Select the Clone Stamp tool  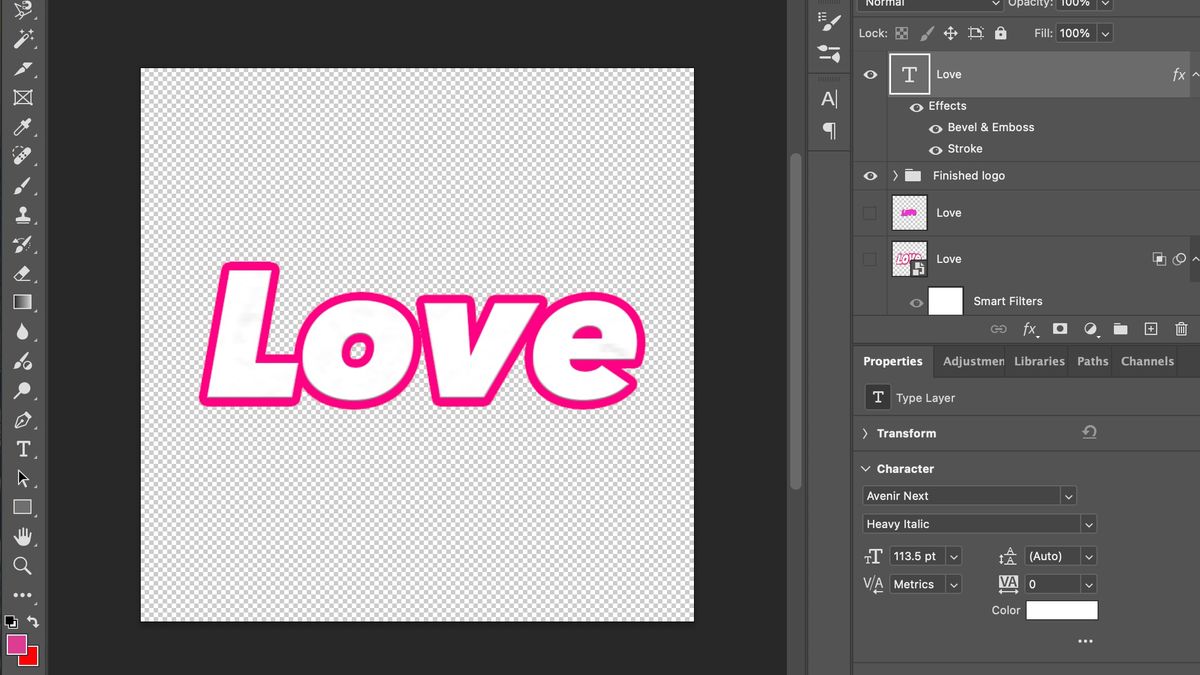(22, 215)
